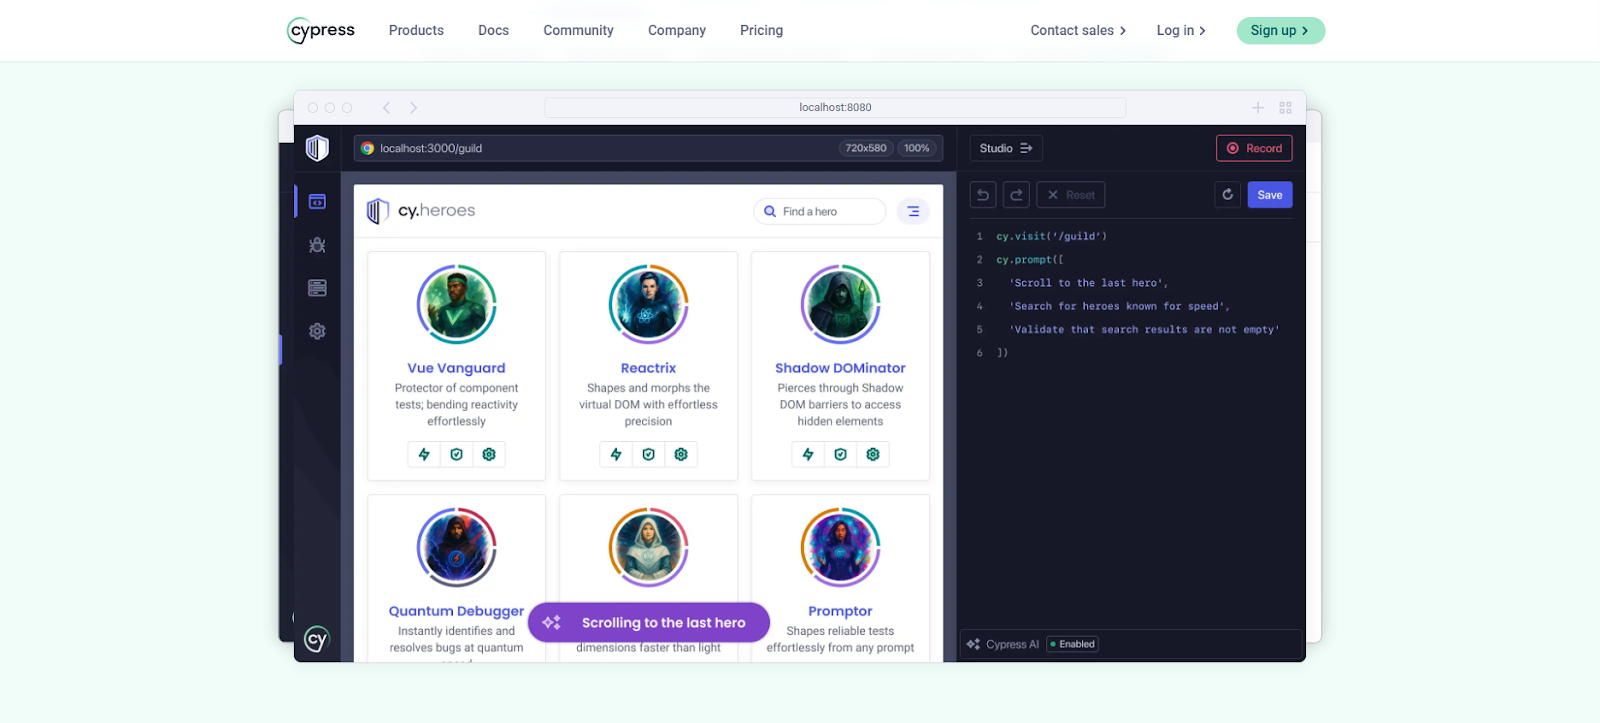Select code line cy.visit('/guild')
Image resolution: width=1600 pixels, height=723 pixels.
(1051, 237)
